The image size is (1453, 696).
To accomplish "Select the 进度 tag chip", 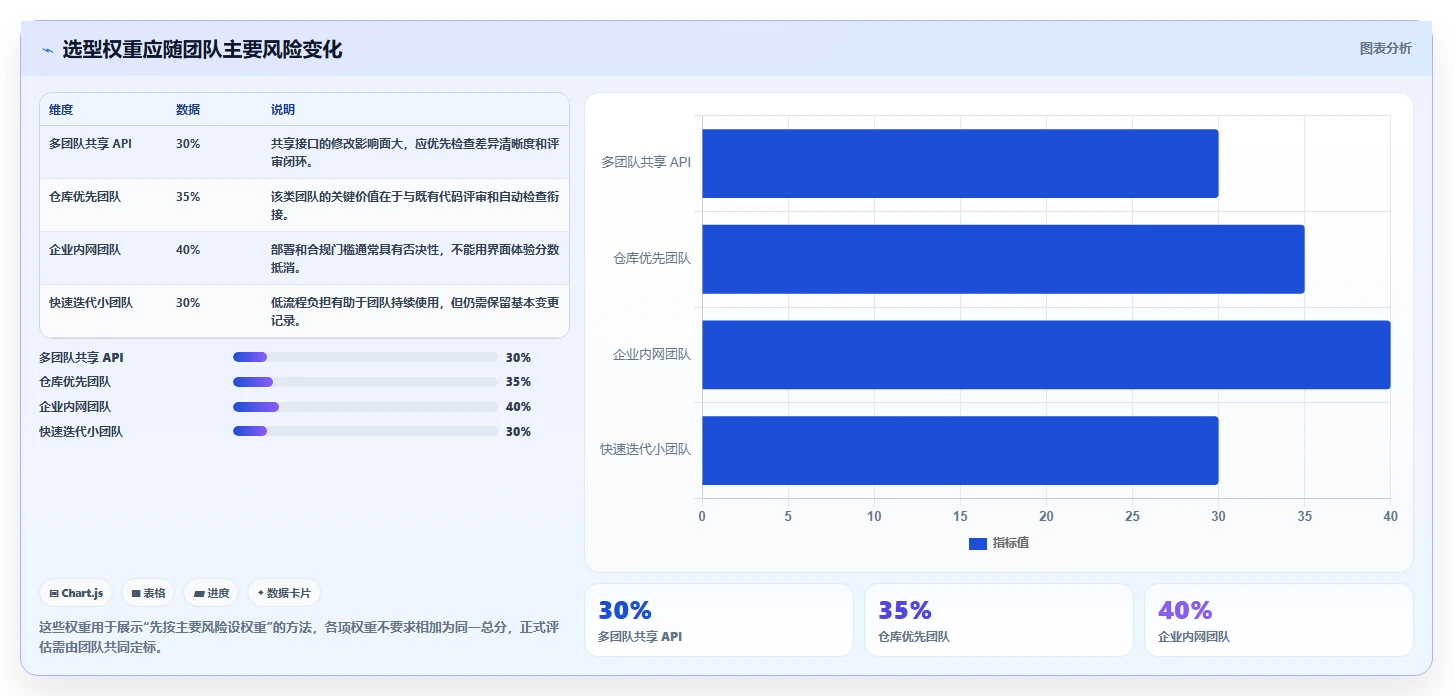I will [211, 593].
